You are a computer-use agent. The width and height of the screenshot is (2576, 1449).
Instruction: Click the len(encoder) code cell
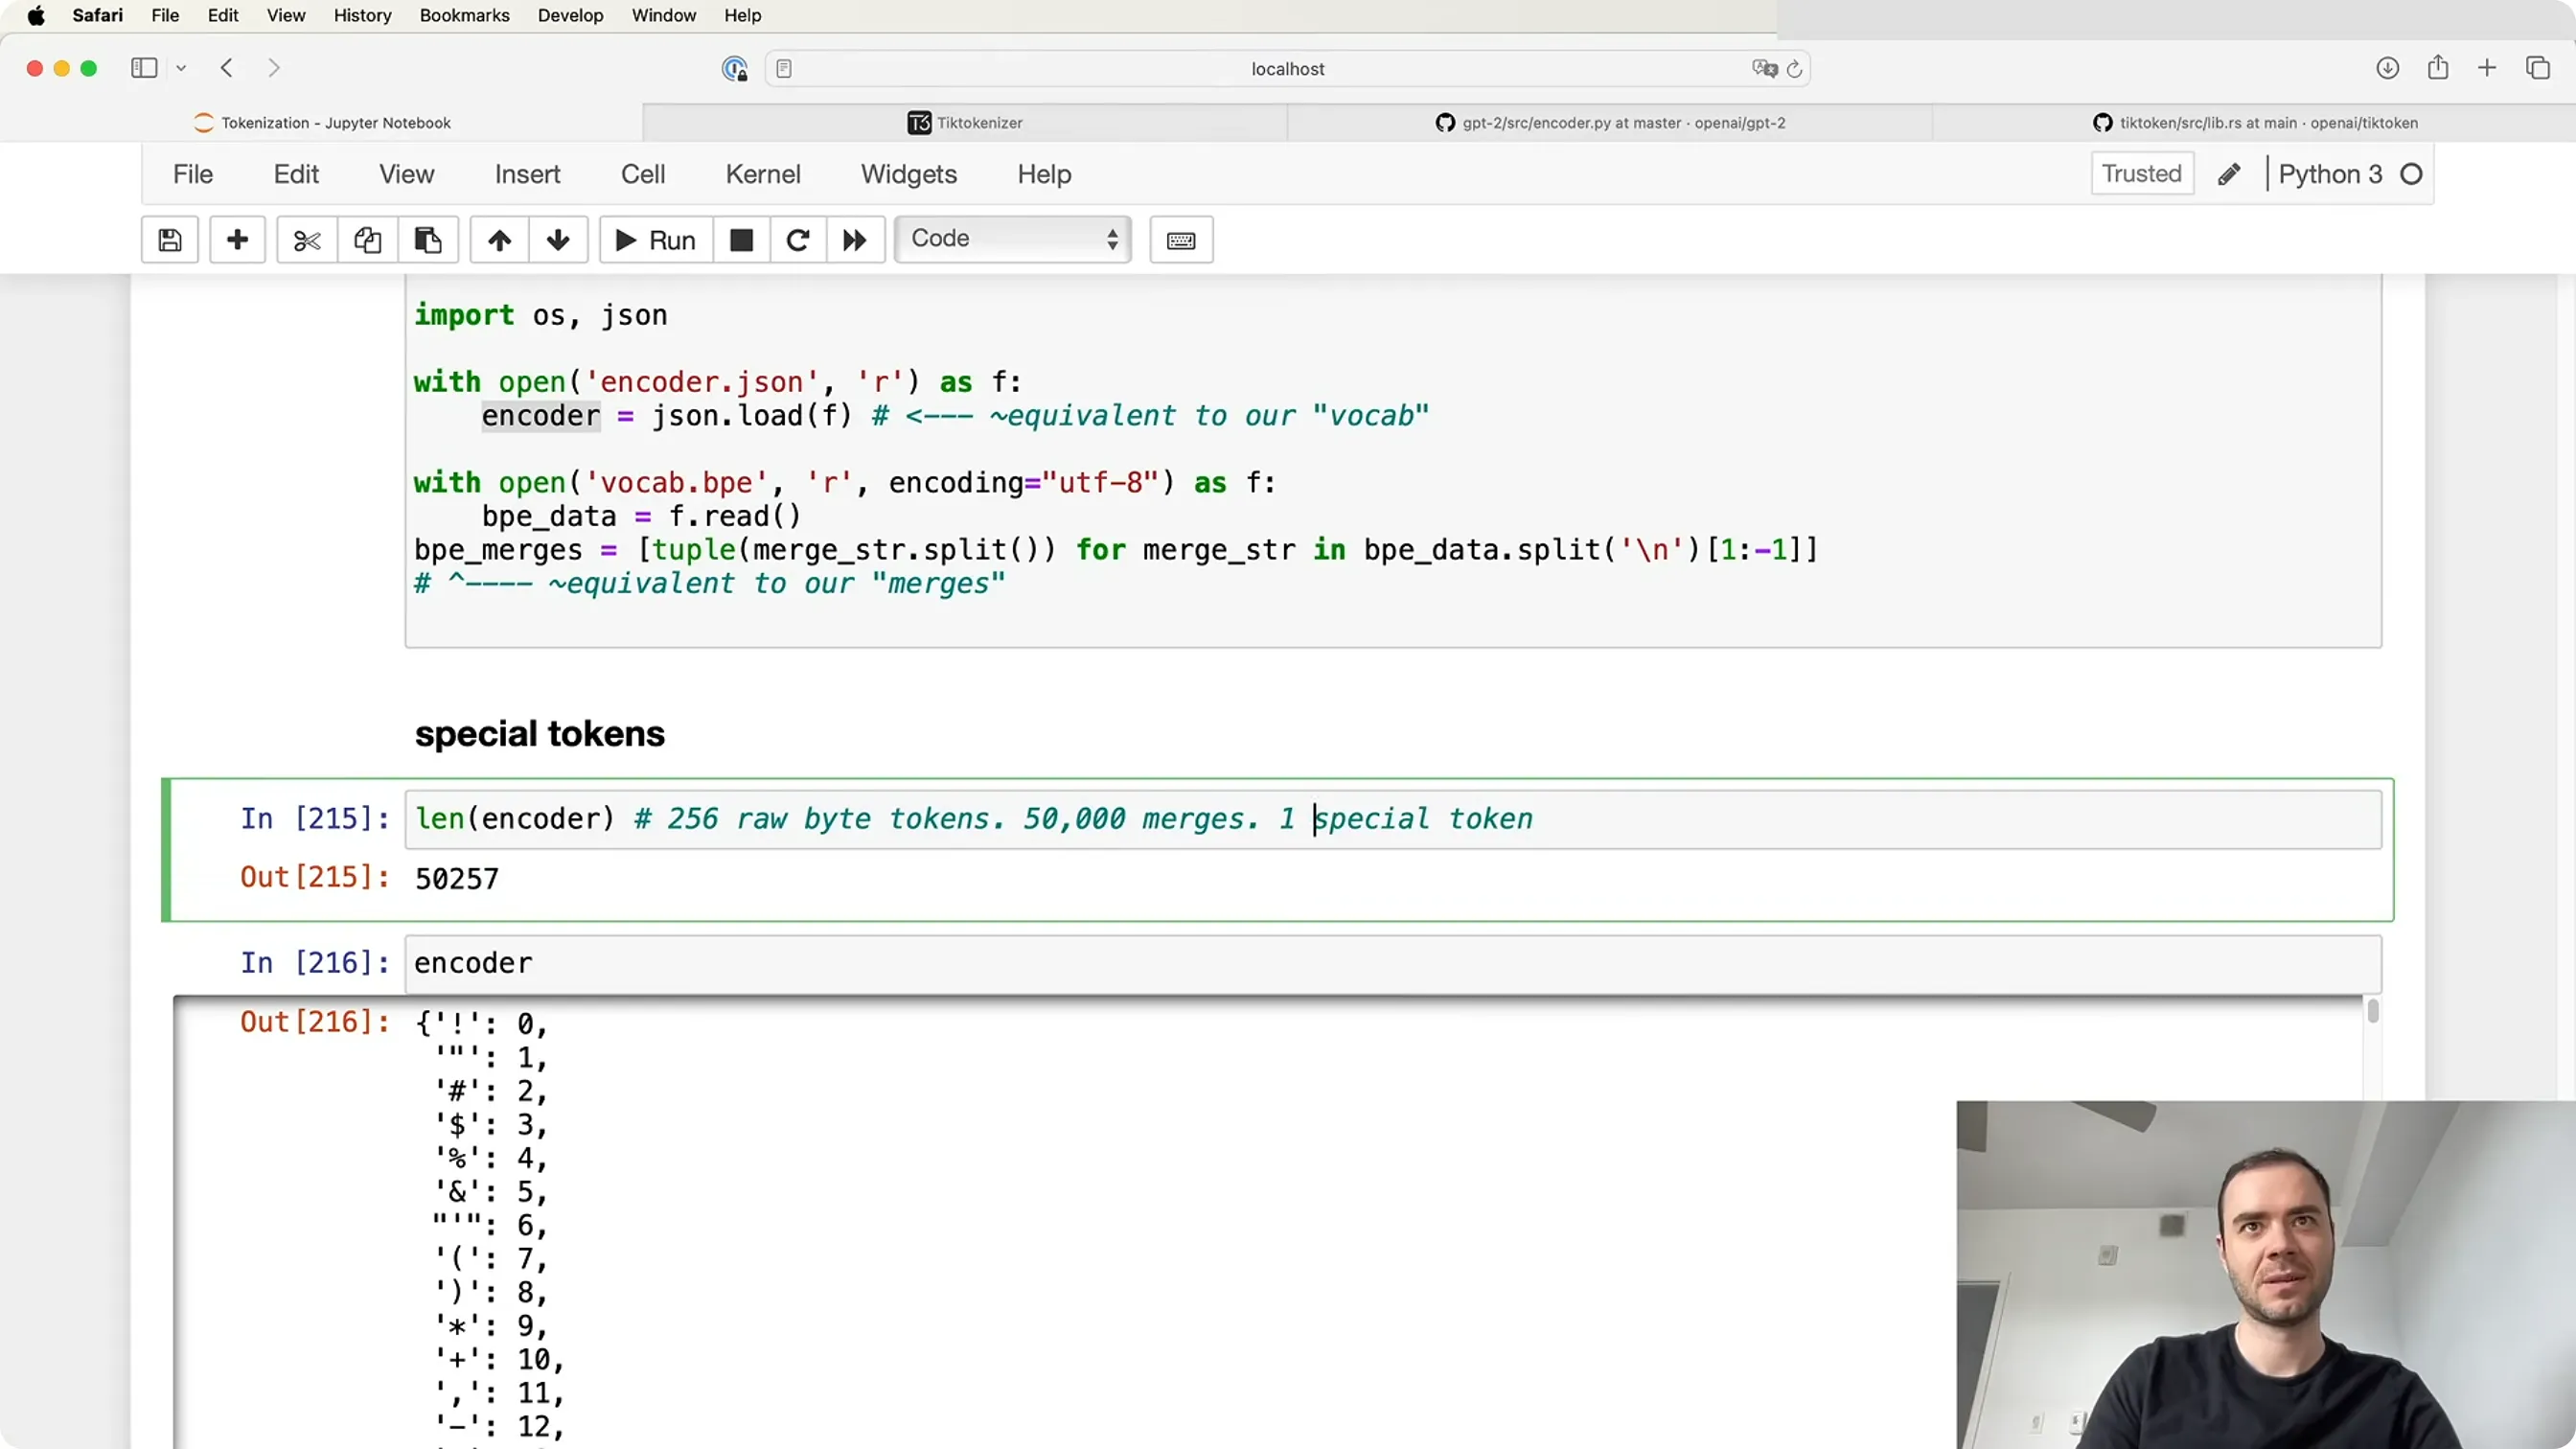tap(1393, 819)
